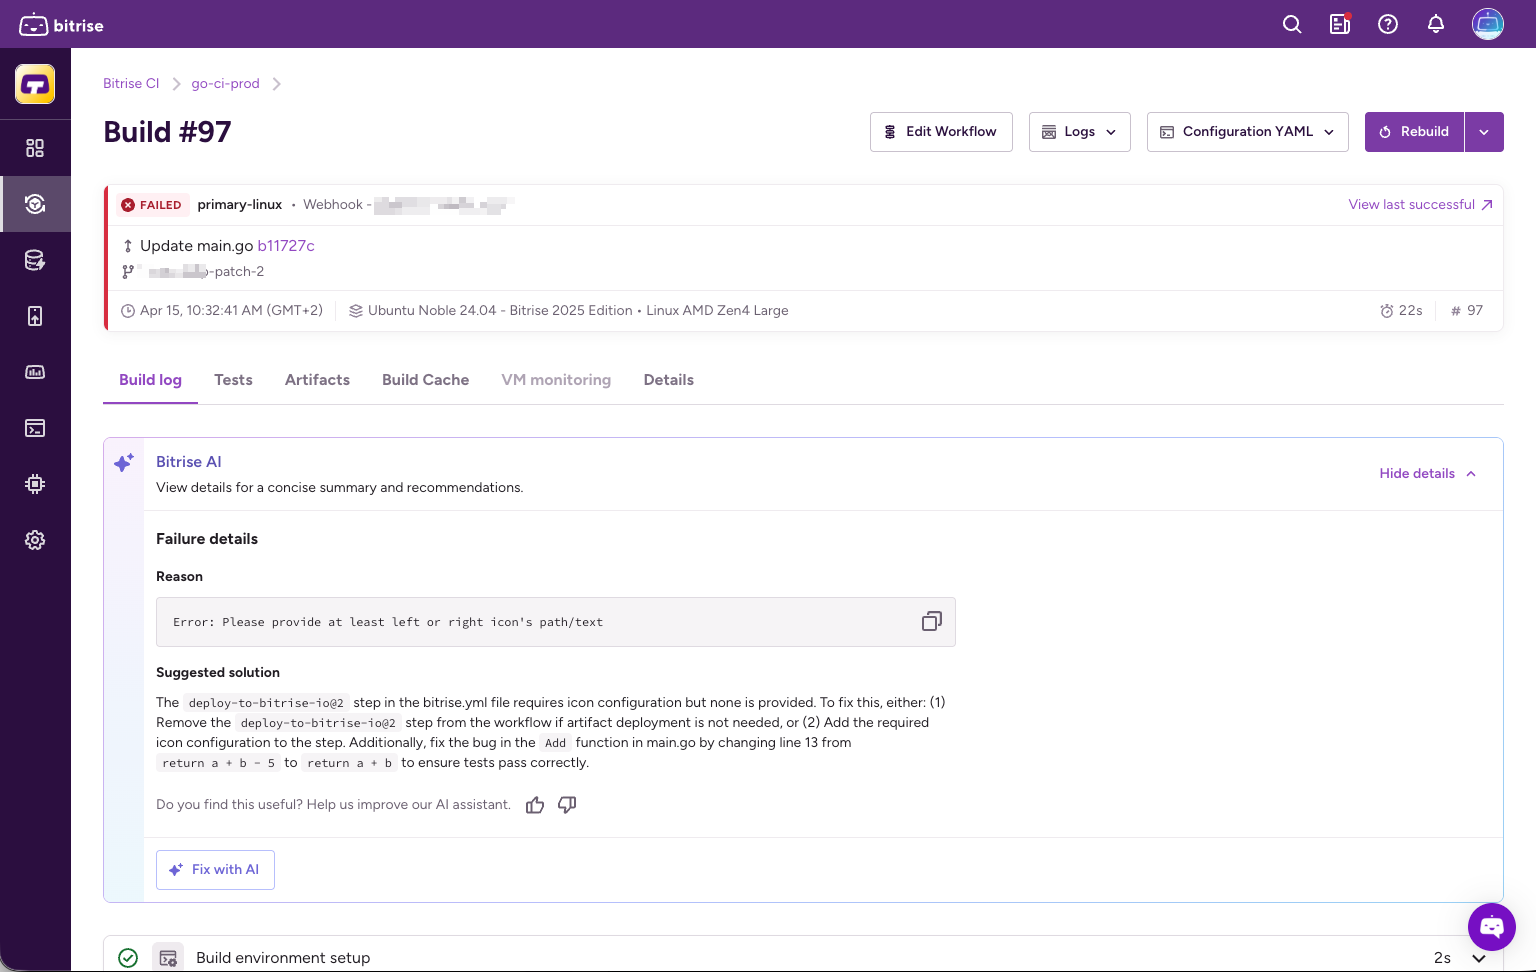
Task: Switch to the Tests tab
Action: click(x=233, y=380)
